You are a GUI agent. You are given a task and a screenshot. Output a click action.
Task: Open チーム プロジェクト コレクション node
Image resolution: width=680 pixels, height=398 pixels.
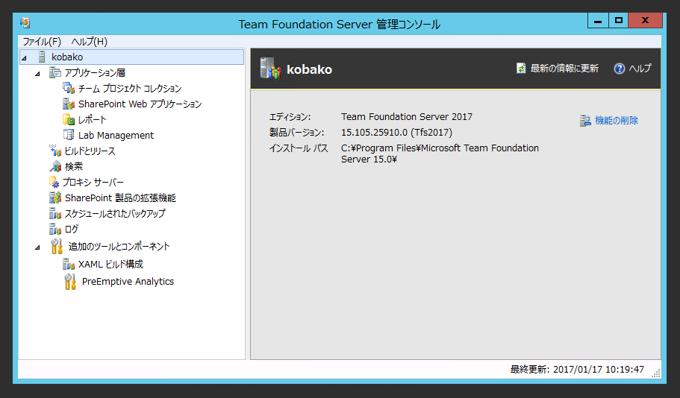pos(130,88)
